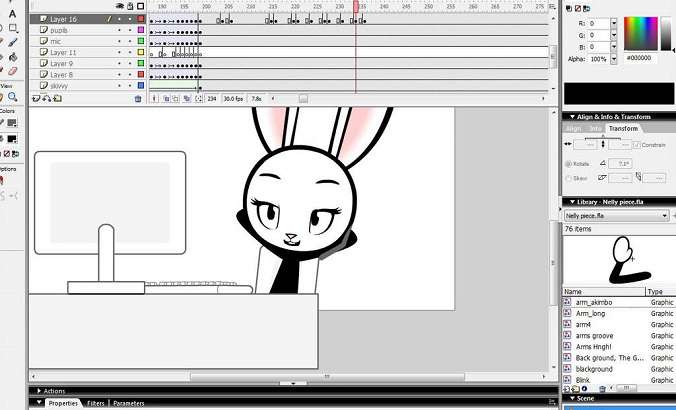Click library Properties info icon
Screen dimensions: 676x410
584,389
